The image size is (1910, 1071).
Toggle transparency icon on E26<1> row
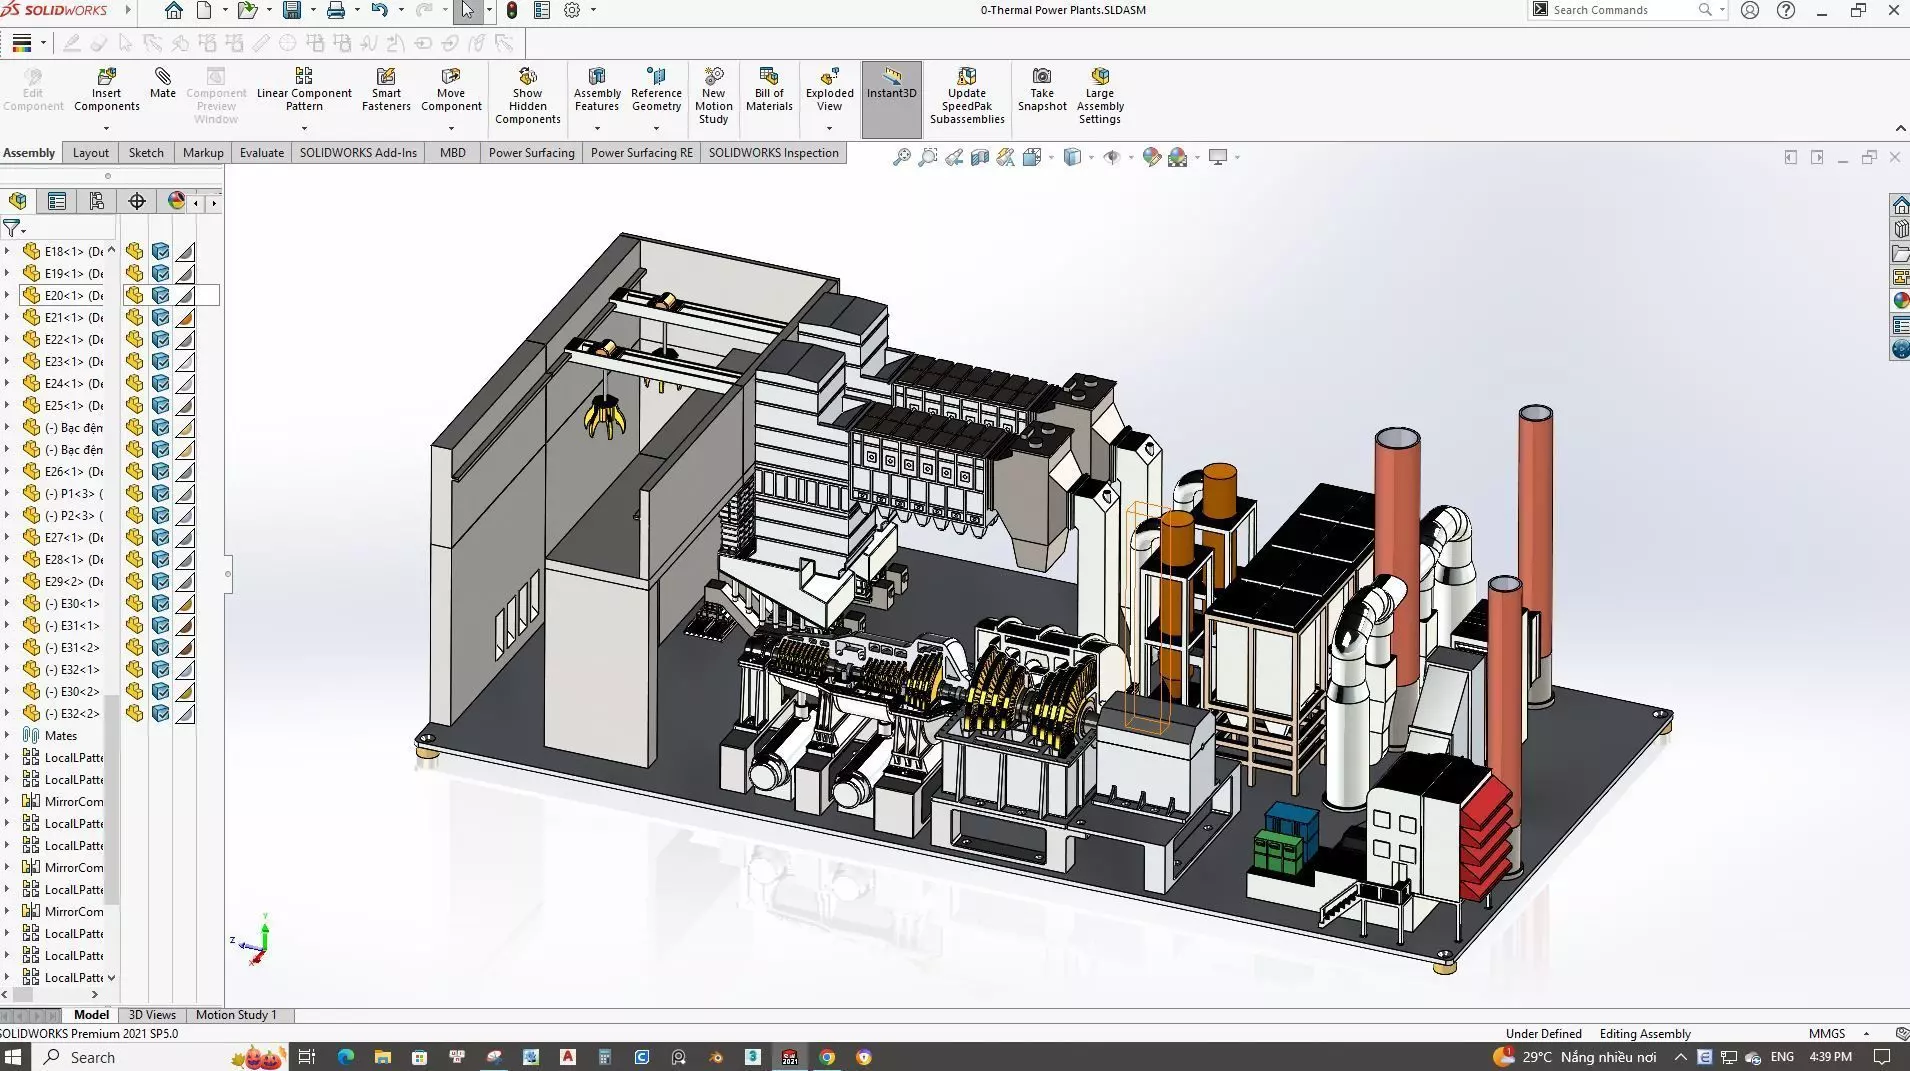tap(185, 471)
